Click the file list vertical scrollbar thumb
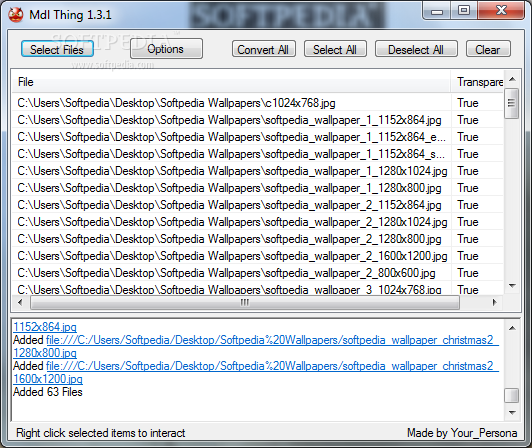532x448 pixels. coord(512,103)
